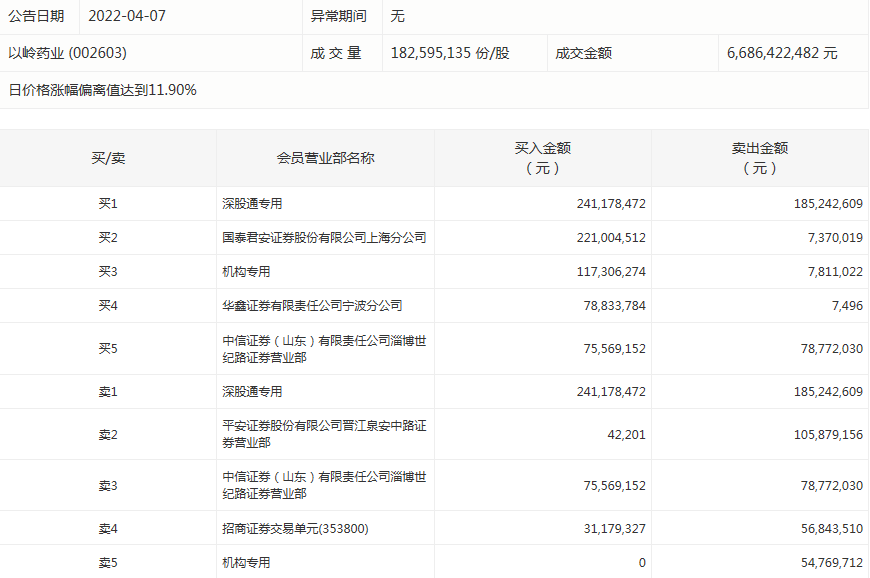The width and height of the screenshot is (870, 578).
Task: Select buy amount 241,178,472 in 买1 row
Action: 611,204
